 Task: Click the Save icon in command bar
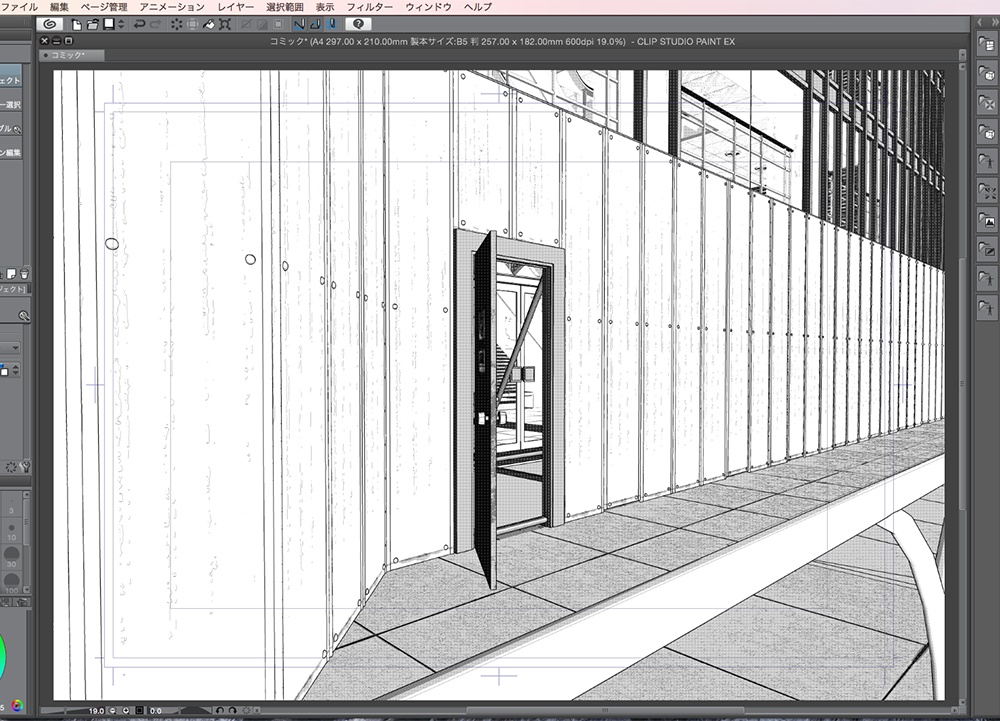coord(109,24)
